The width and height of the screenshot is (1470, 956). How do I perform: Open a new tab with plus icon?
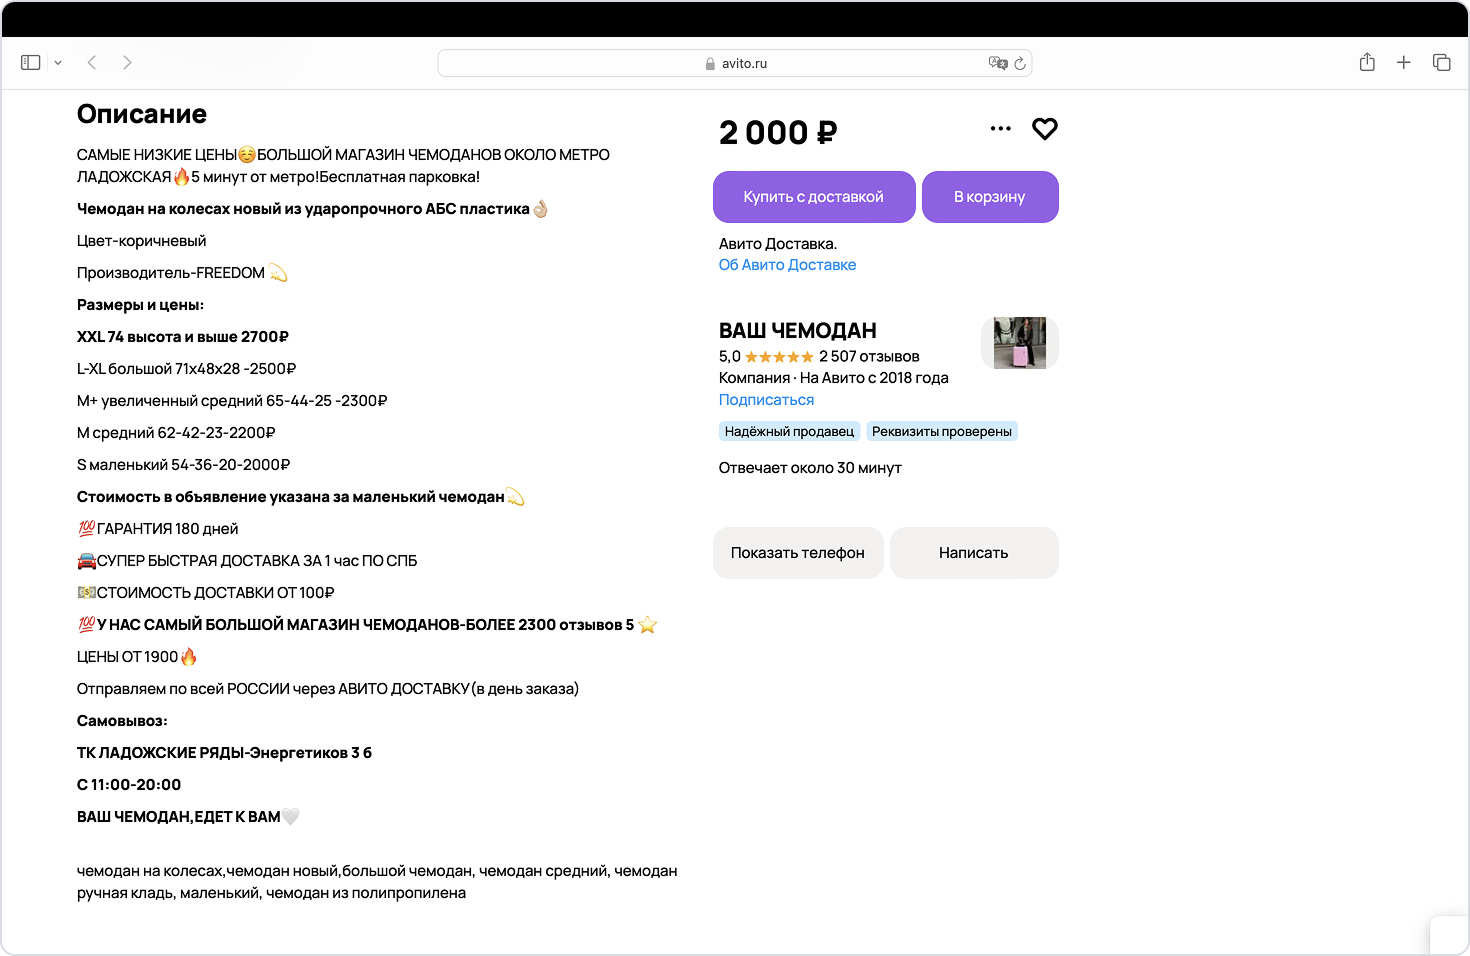click(x=1404, y=63)
